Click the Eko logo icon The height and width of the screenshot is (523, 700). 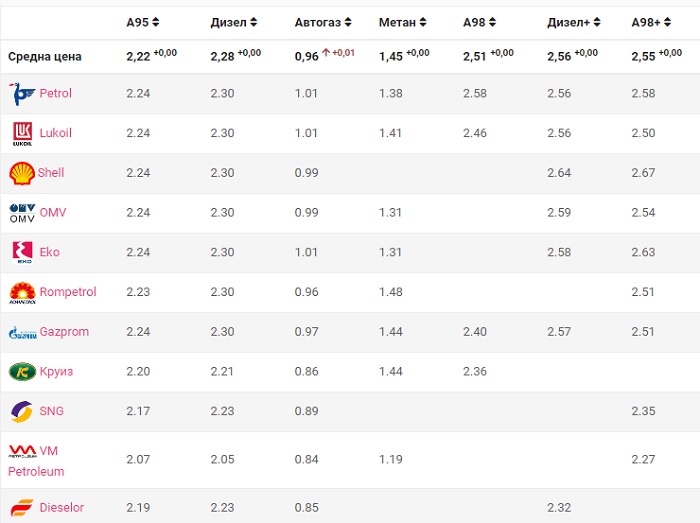point(22,253)
